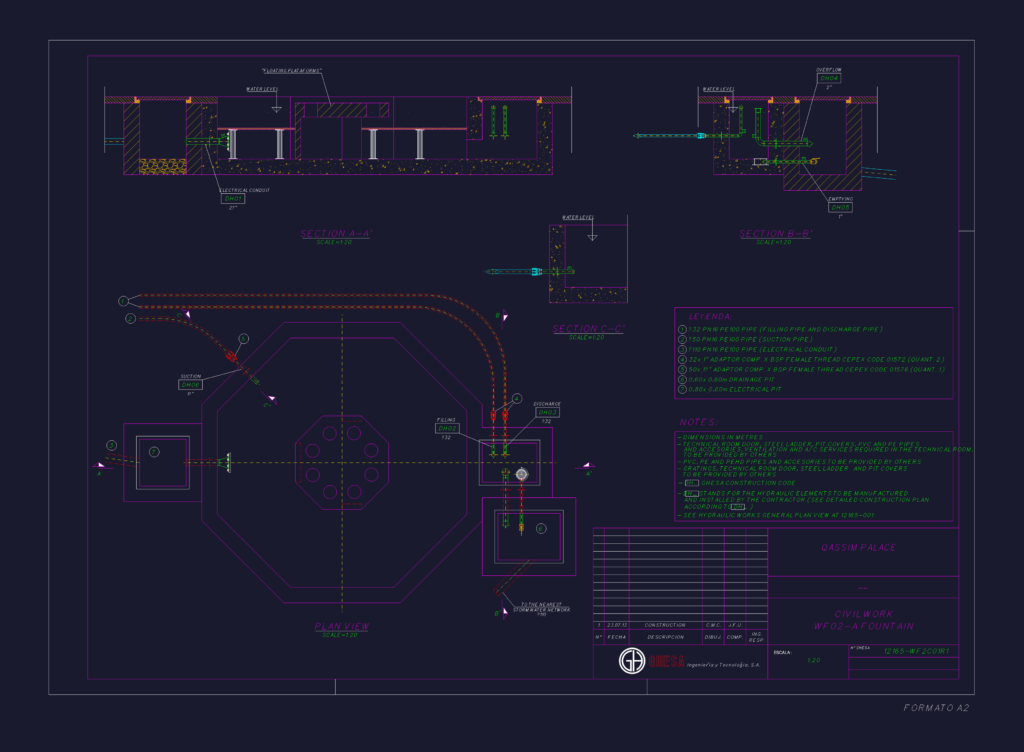Select the DH04 overflow tag
Image resolution: width=1024 pixels, height=752 pixels.
(829, 78)
